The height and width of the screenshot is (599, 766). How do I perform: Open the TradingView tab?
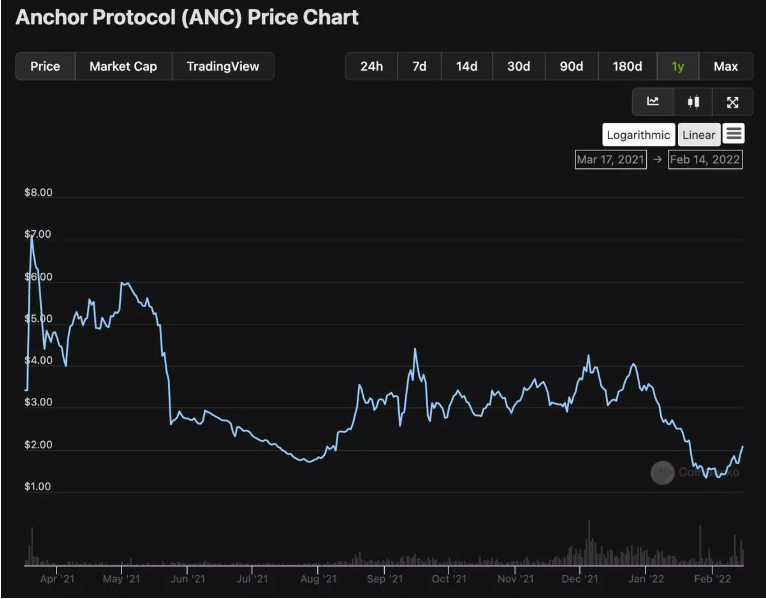point(223,66)
